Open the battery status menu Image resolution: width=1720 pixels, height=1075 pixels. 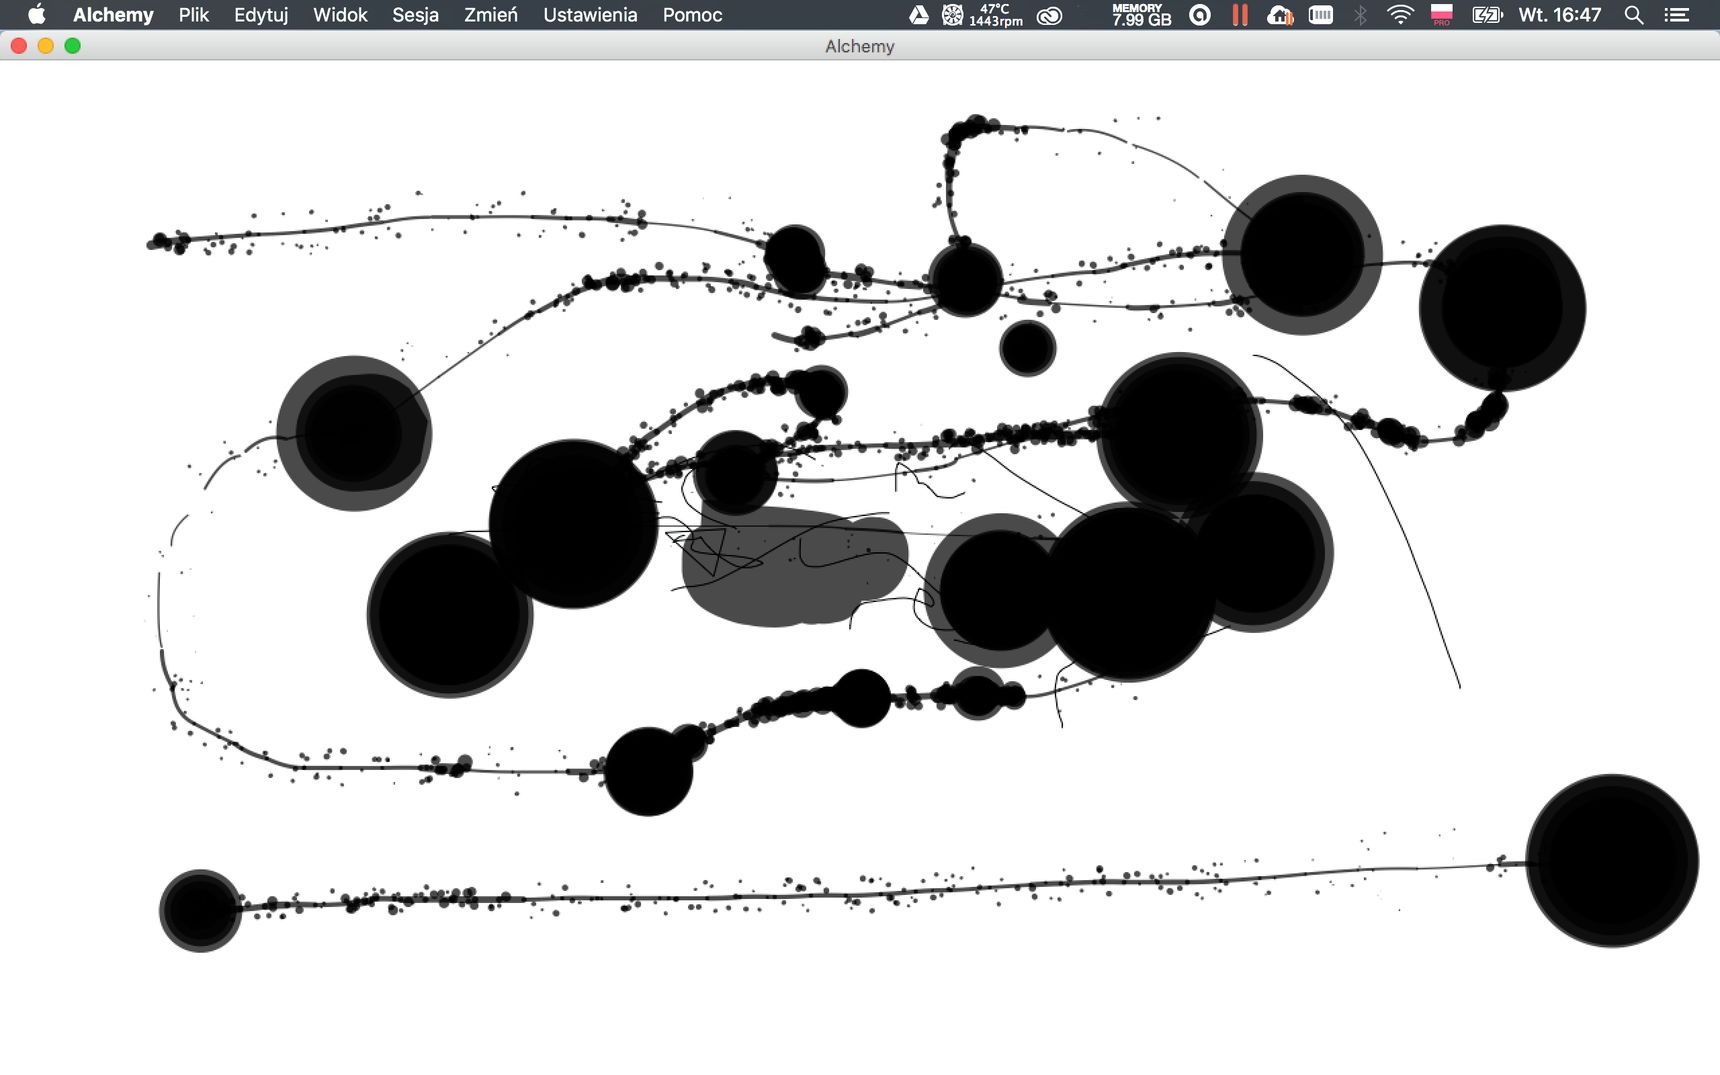(x=1487, y=14)
